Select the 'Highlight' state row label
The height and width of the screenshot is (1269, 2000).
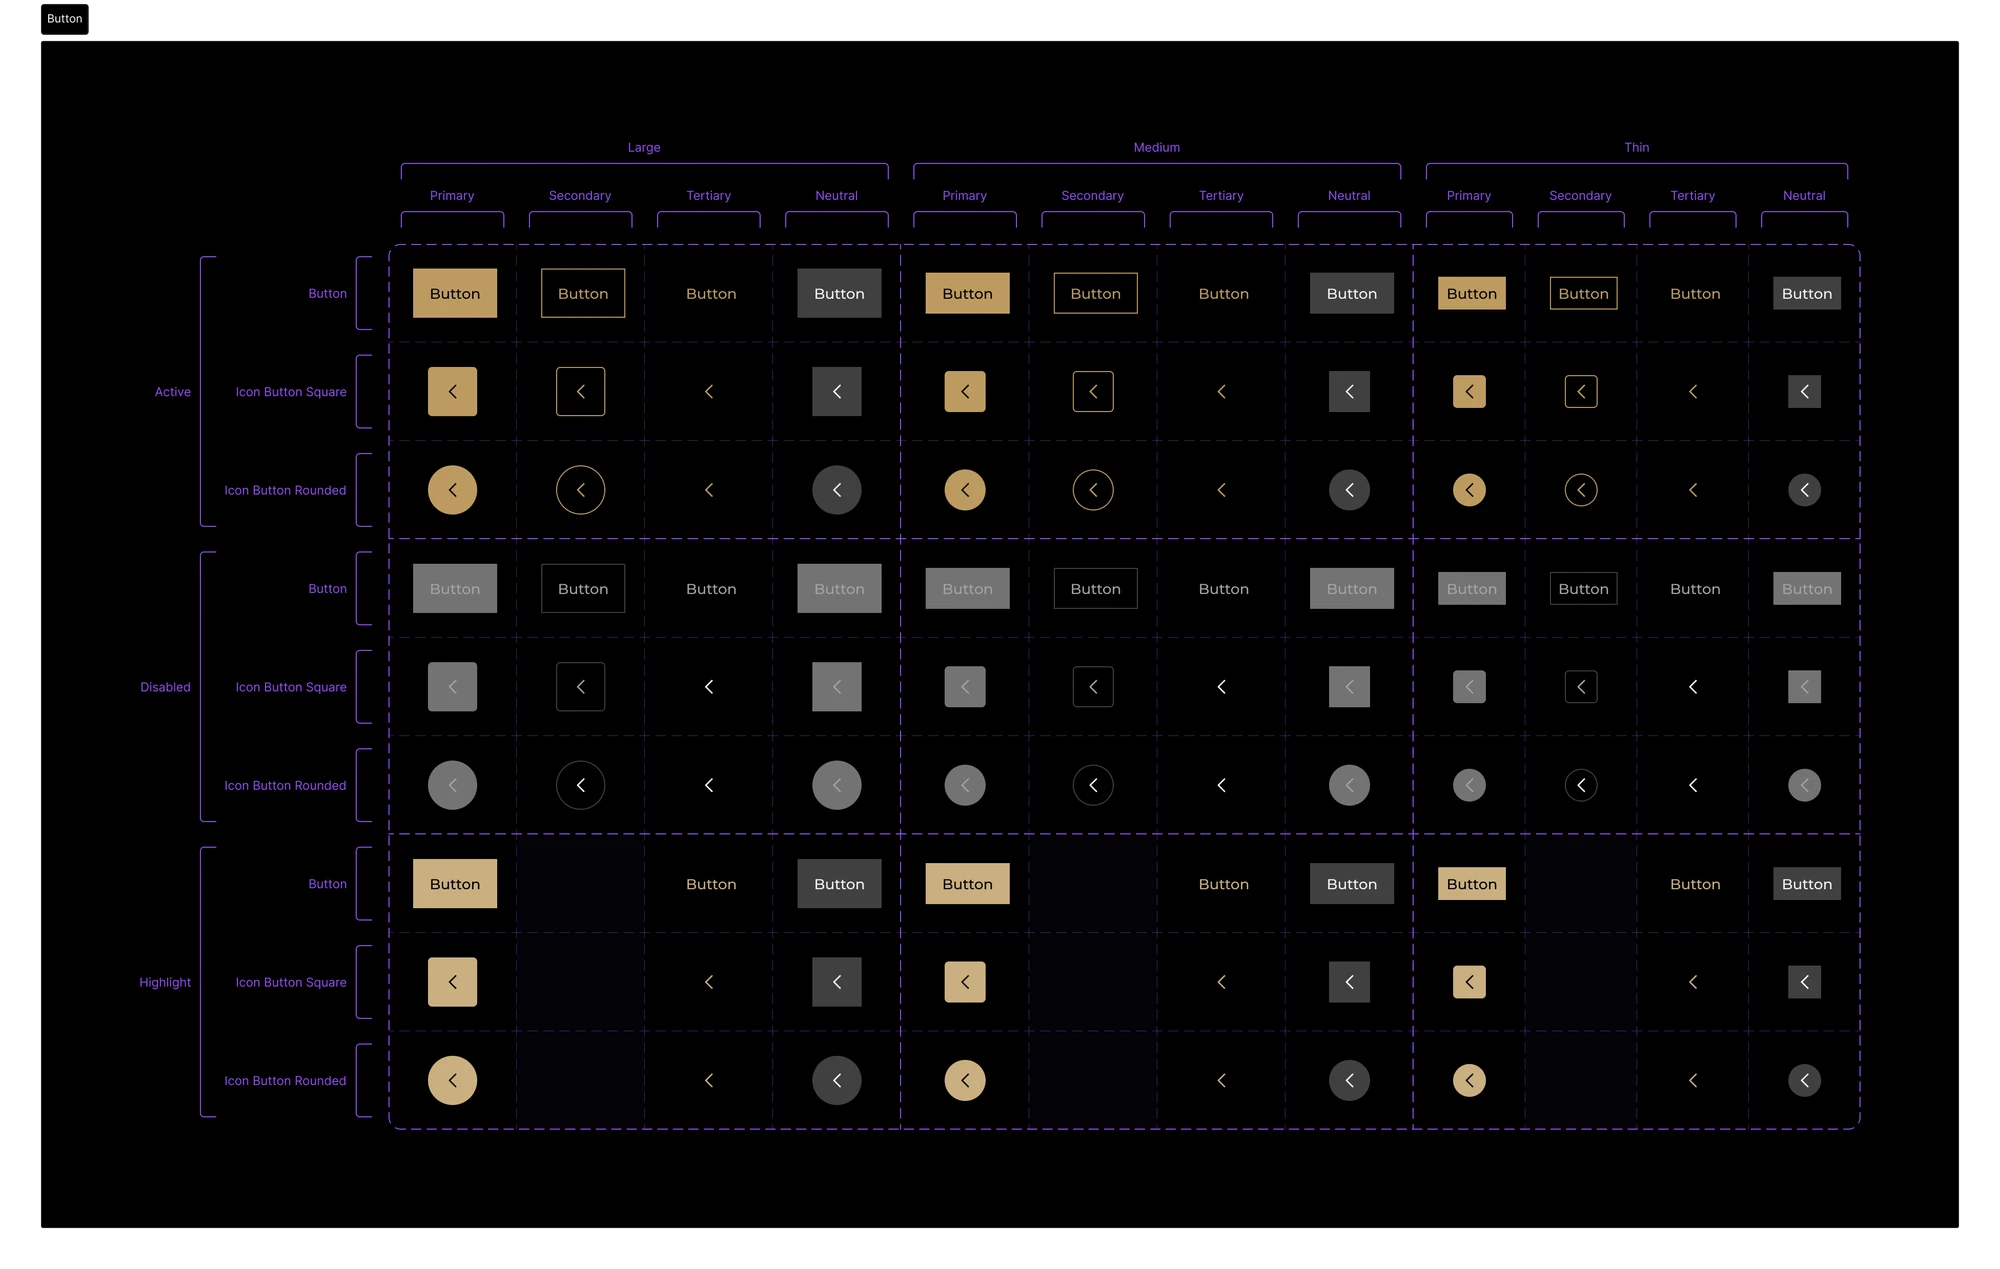165,982
